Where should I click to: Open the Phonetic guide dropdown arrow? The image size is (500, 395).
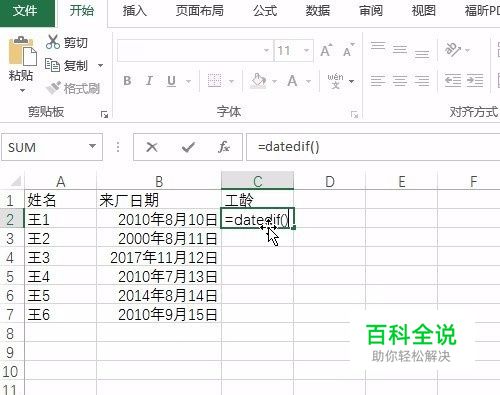pos(351,81)
